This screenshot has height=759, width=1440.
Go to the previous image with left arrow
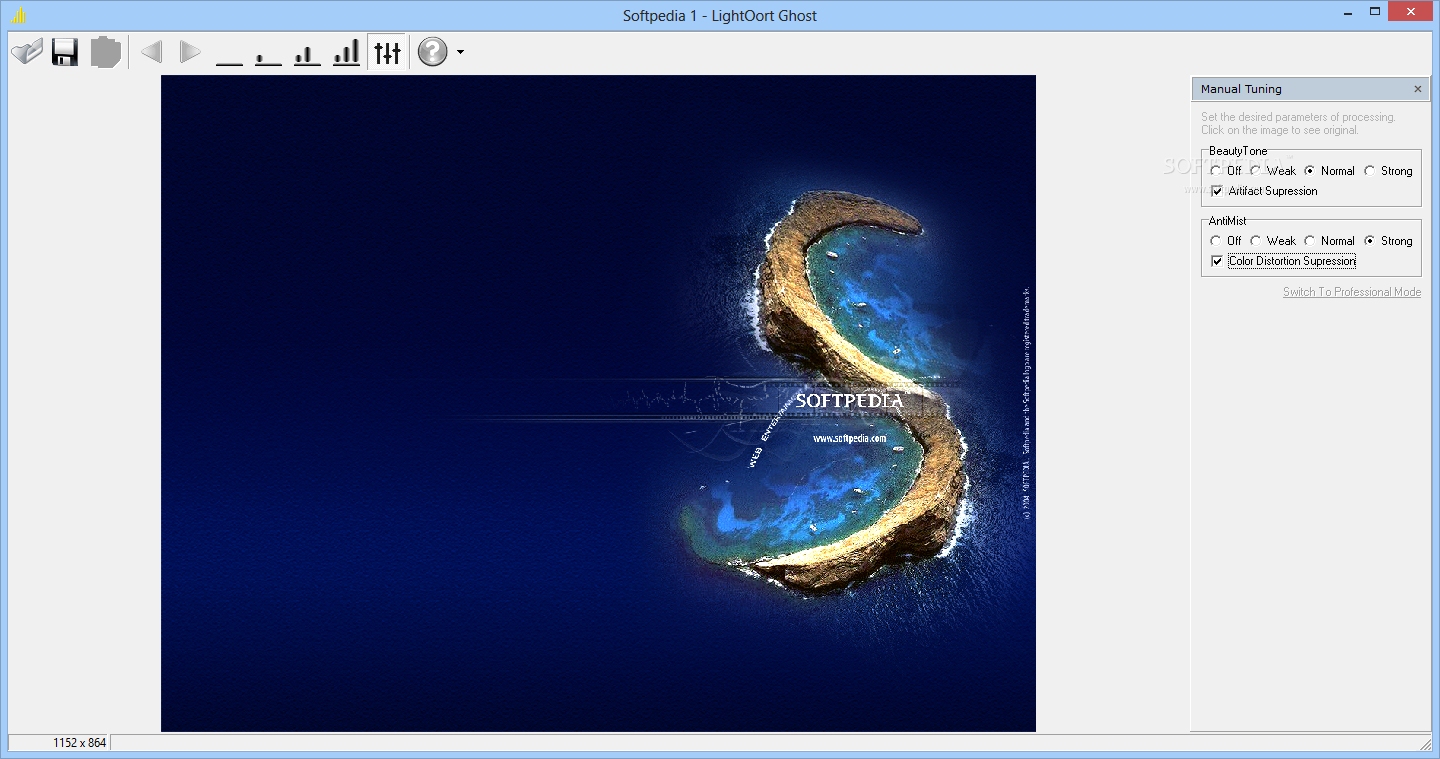pos(152,52)
